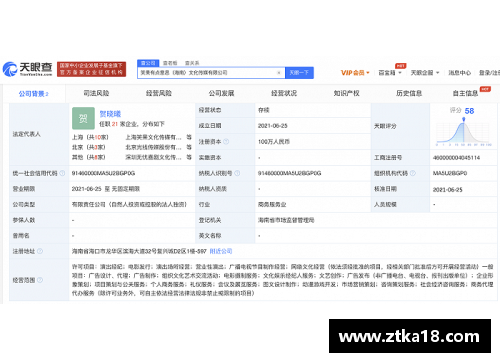Switch to the 公司发展 tab
Screen dimensions: 500x362
pos(221,93)
